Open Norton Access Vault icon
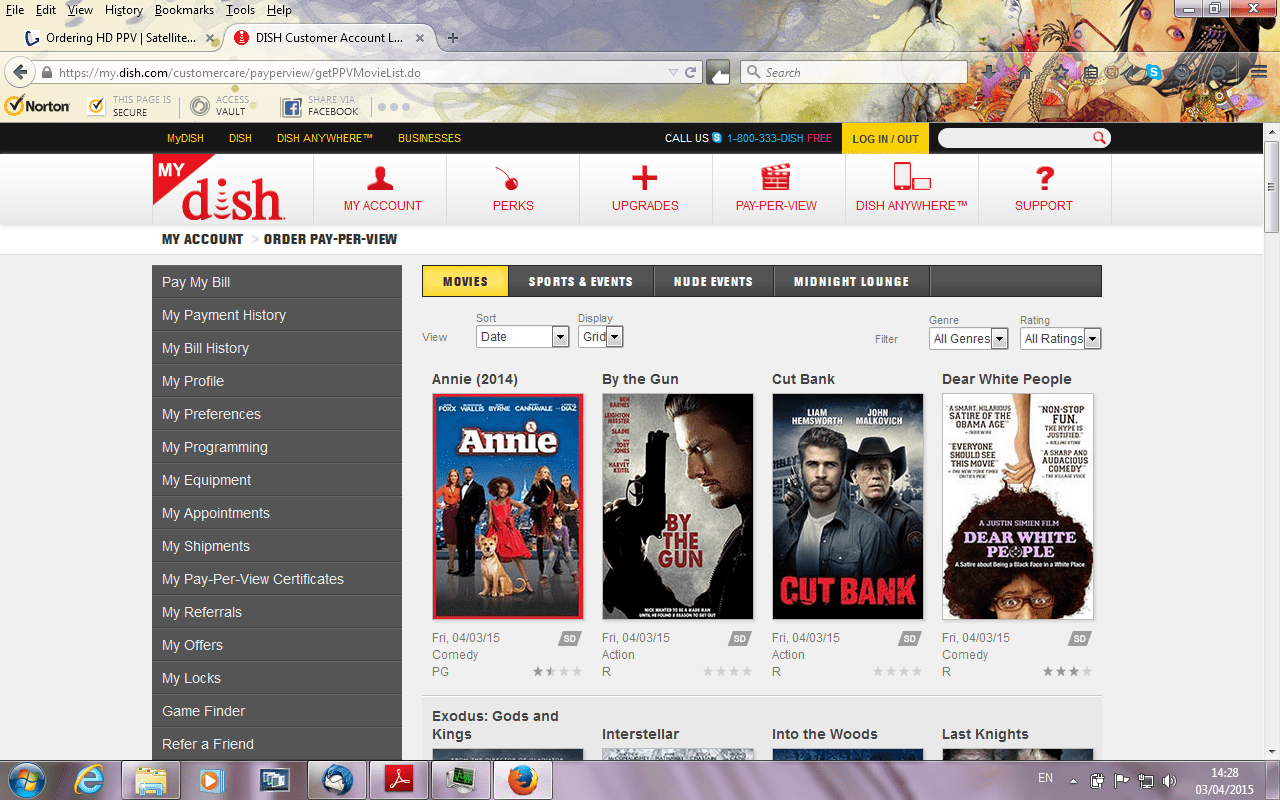 pos(200,106)
